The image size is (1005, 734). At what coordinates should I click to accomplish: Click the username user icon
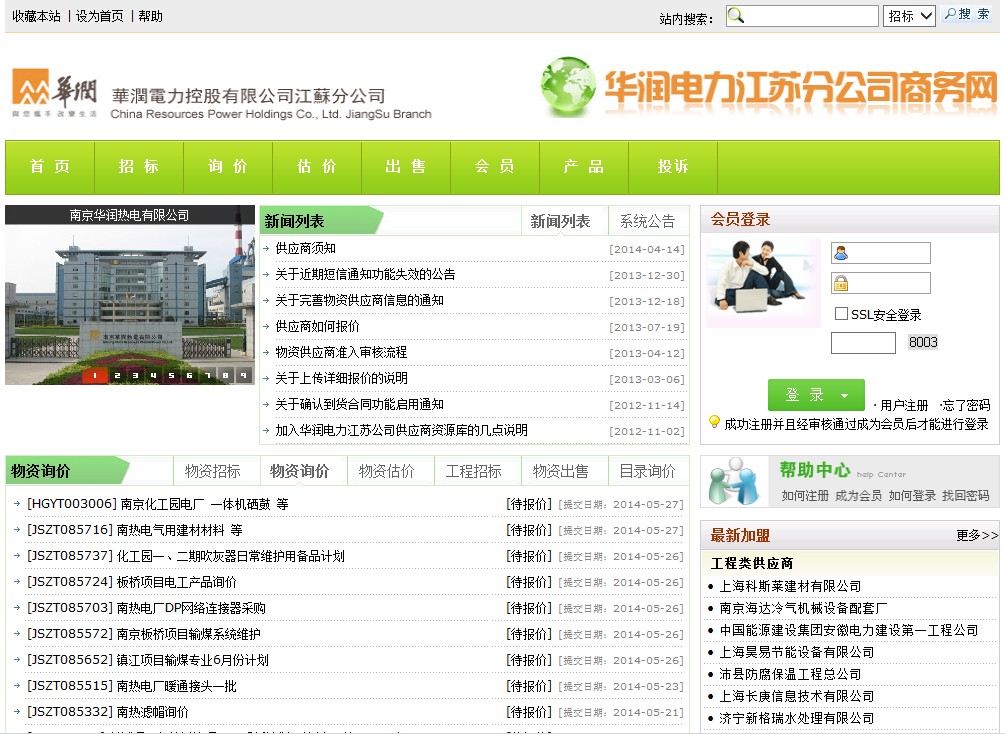(841, 253)
